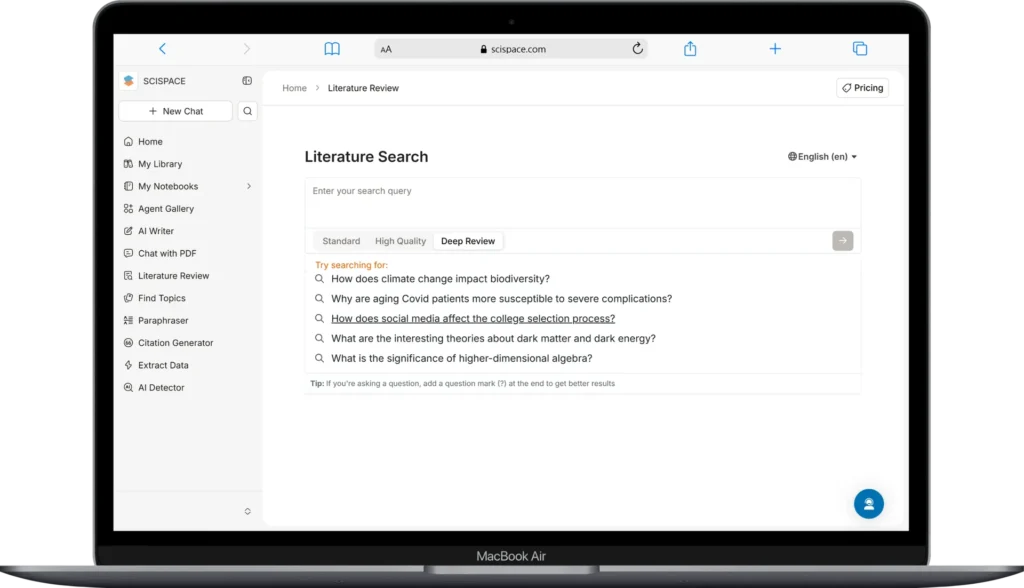1024x588 pixels.
Task: Open AI Writer from the sidebar
Action: coord(155,231)
